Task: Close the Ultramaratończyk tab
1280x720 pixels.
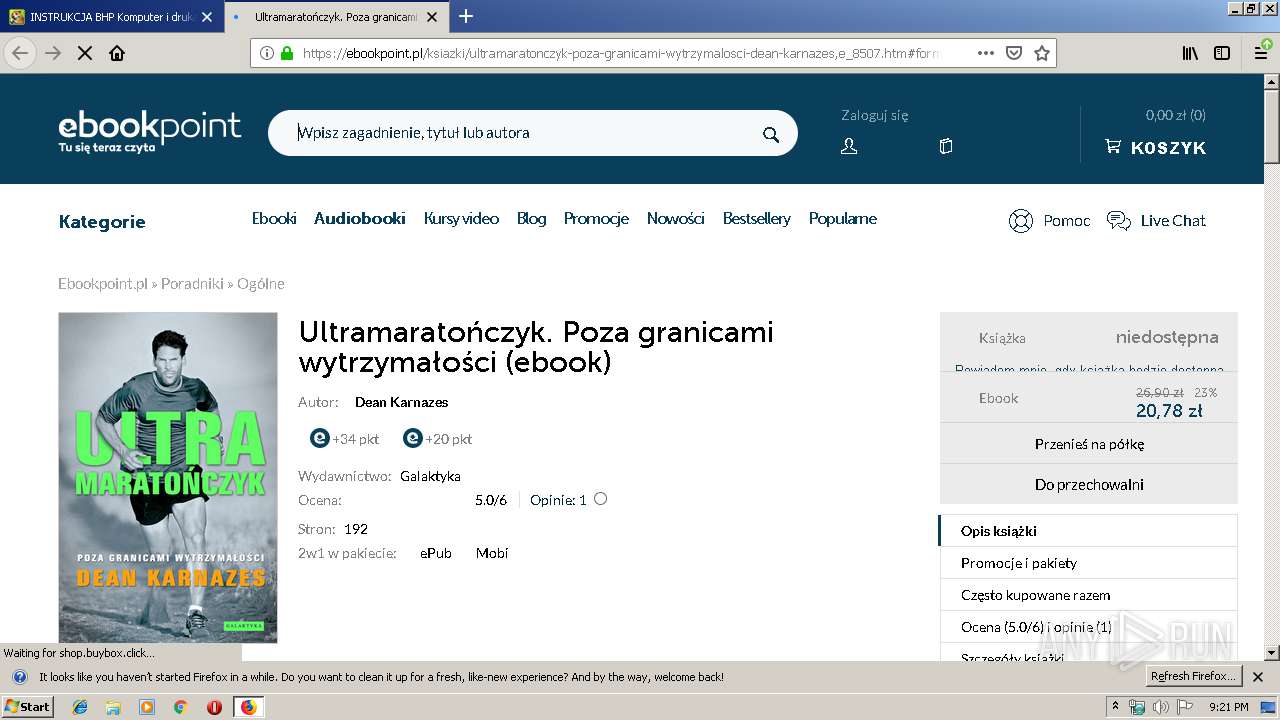Action: (x=433, y=17)
